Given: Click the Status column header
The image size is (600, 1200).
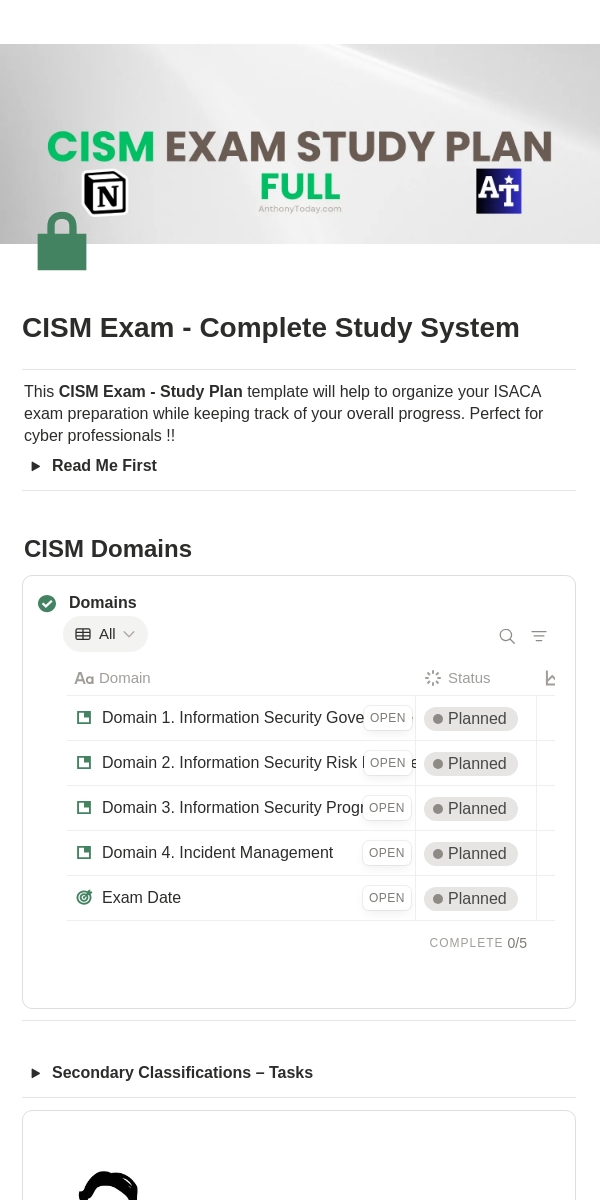Looking at the screenshot, I should coord(458,678).
